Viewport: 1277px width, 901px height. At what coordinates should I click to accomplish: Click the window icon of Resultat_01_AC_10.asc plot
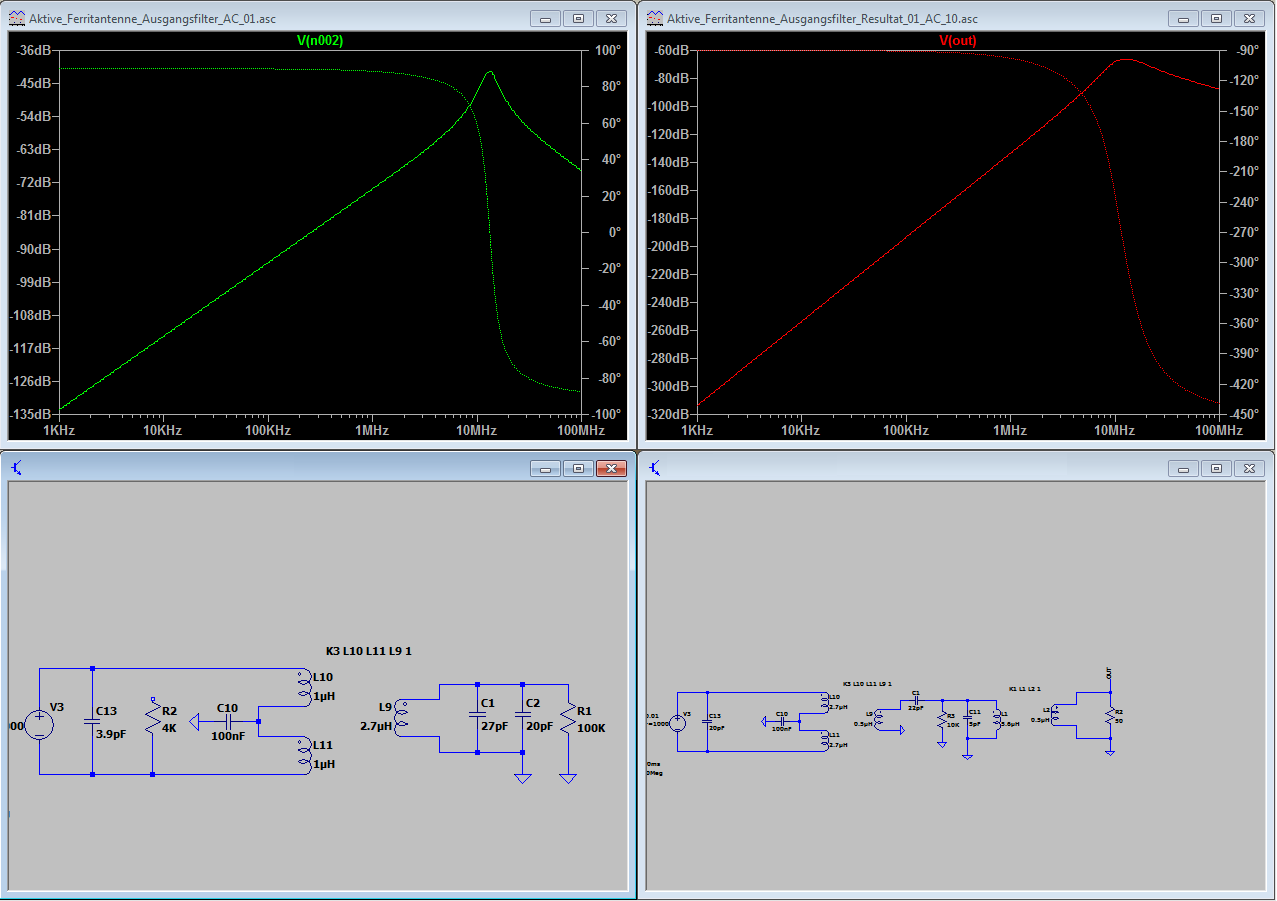pos(655,18)
